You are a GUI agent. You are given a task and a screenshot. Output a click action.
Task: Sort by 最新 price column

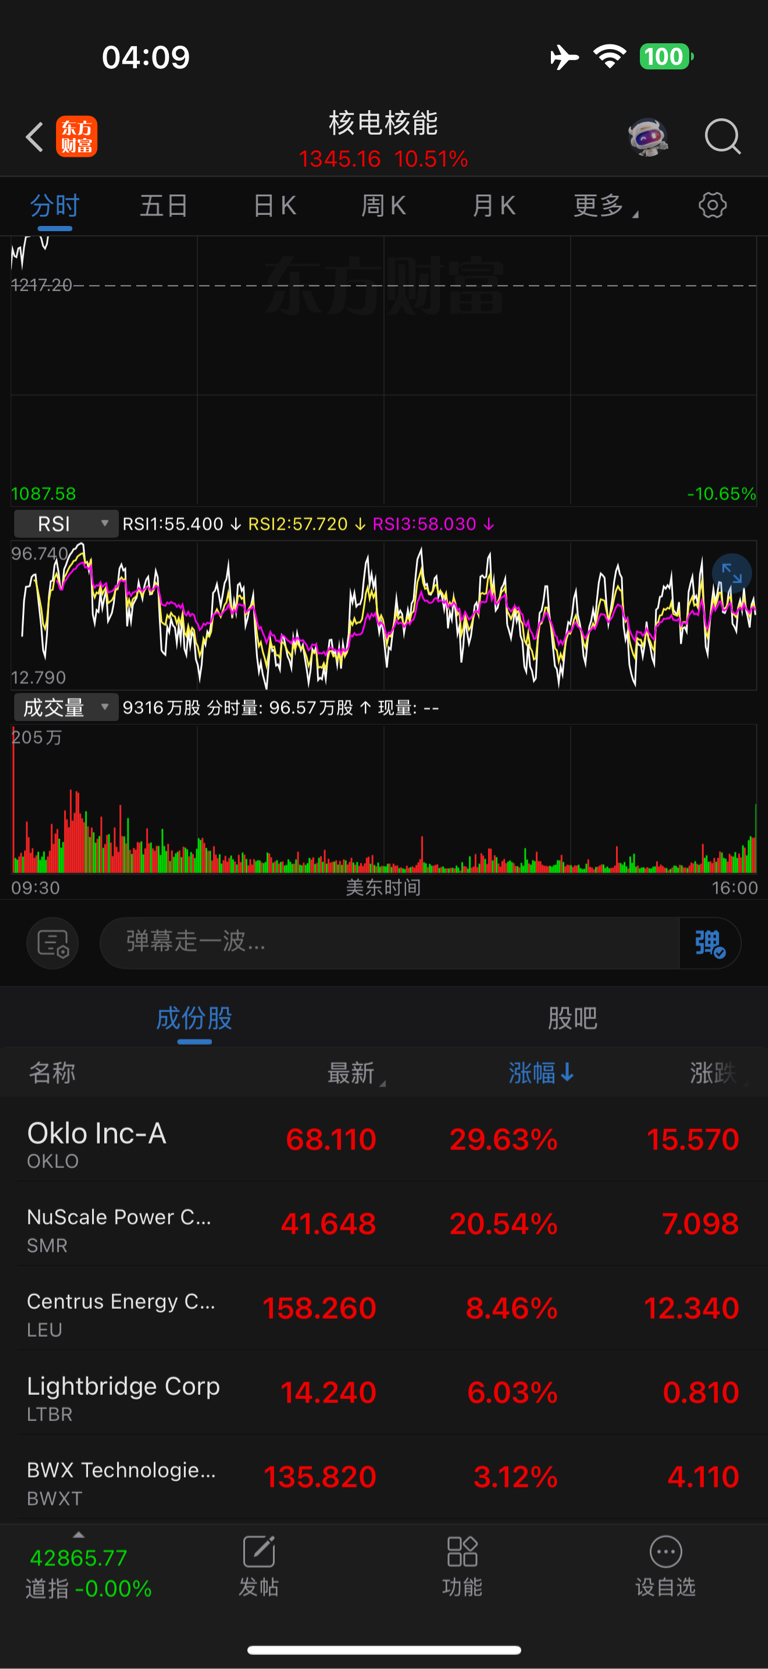point(355,1073)
